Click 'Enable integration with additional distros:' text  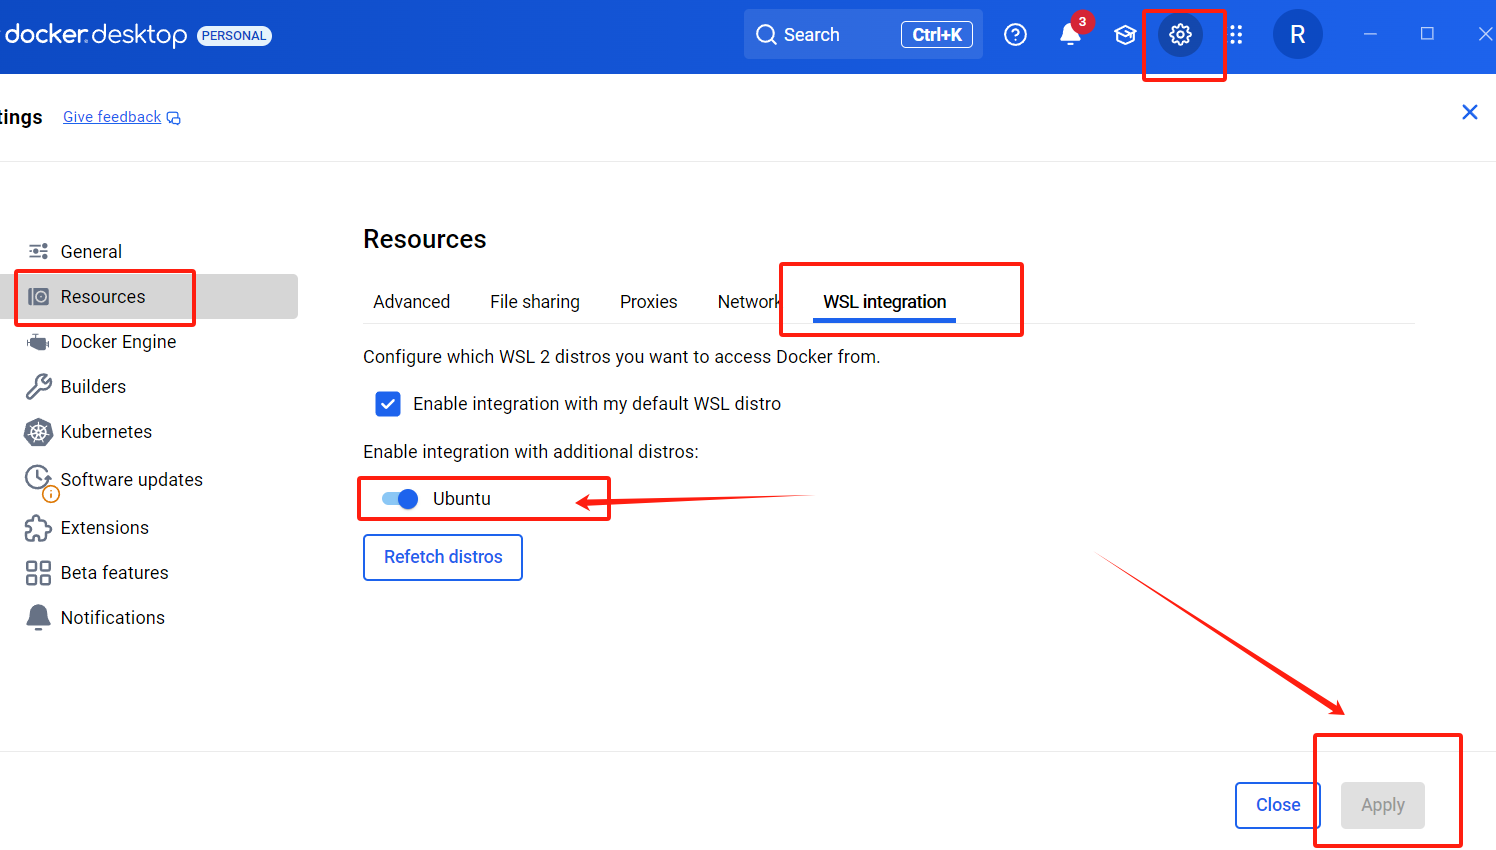[531, 452]
